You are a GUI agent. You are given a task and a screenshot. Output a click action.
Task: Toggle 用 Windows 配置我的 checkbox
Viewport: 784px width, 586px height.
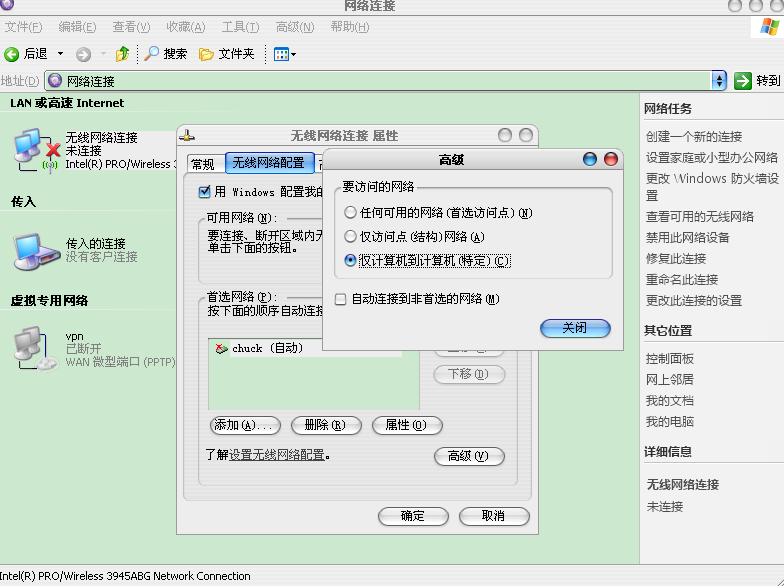coord(204,192)
